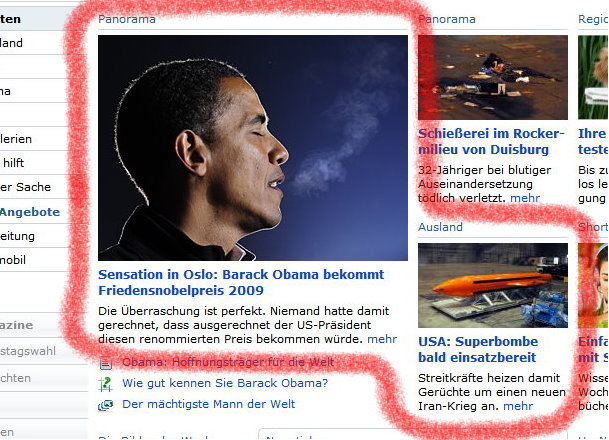Open Der mächtigste Mann der Welt gallery link
Screen dimensions: 609x440
coord(209,404)
